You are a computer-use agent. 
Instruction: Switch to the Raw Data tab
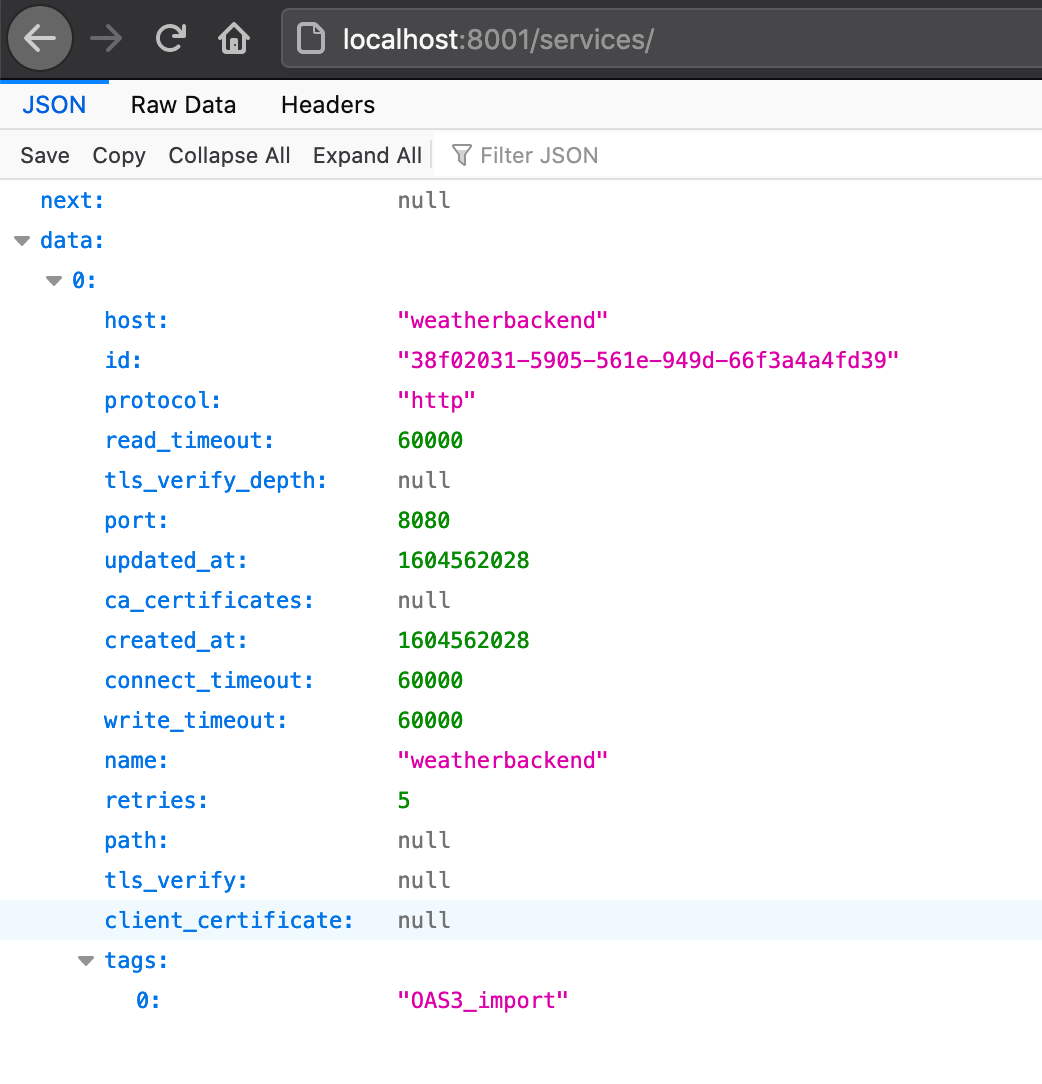point(183,105)
